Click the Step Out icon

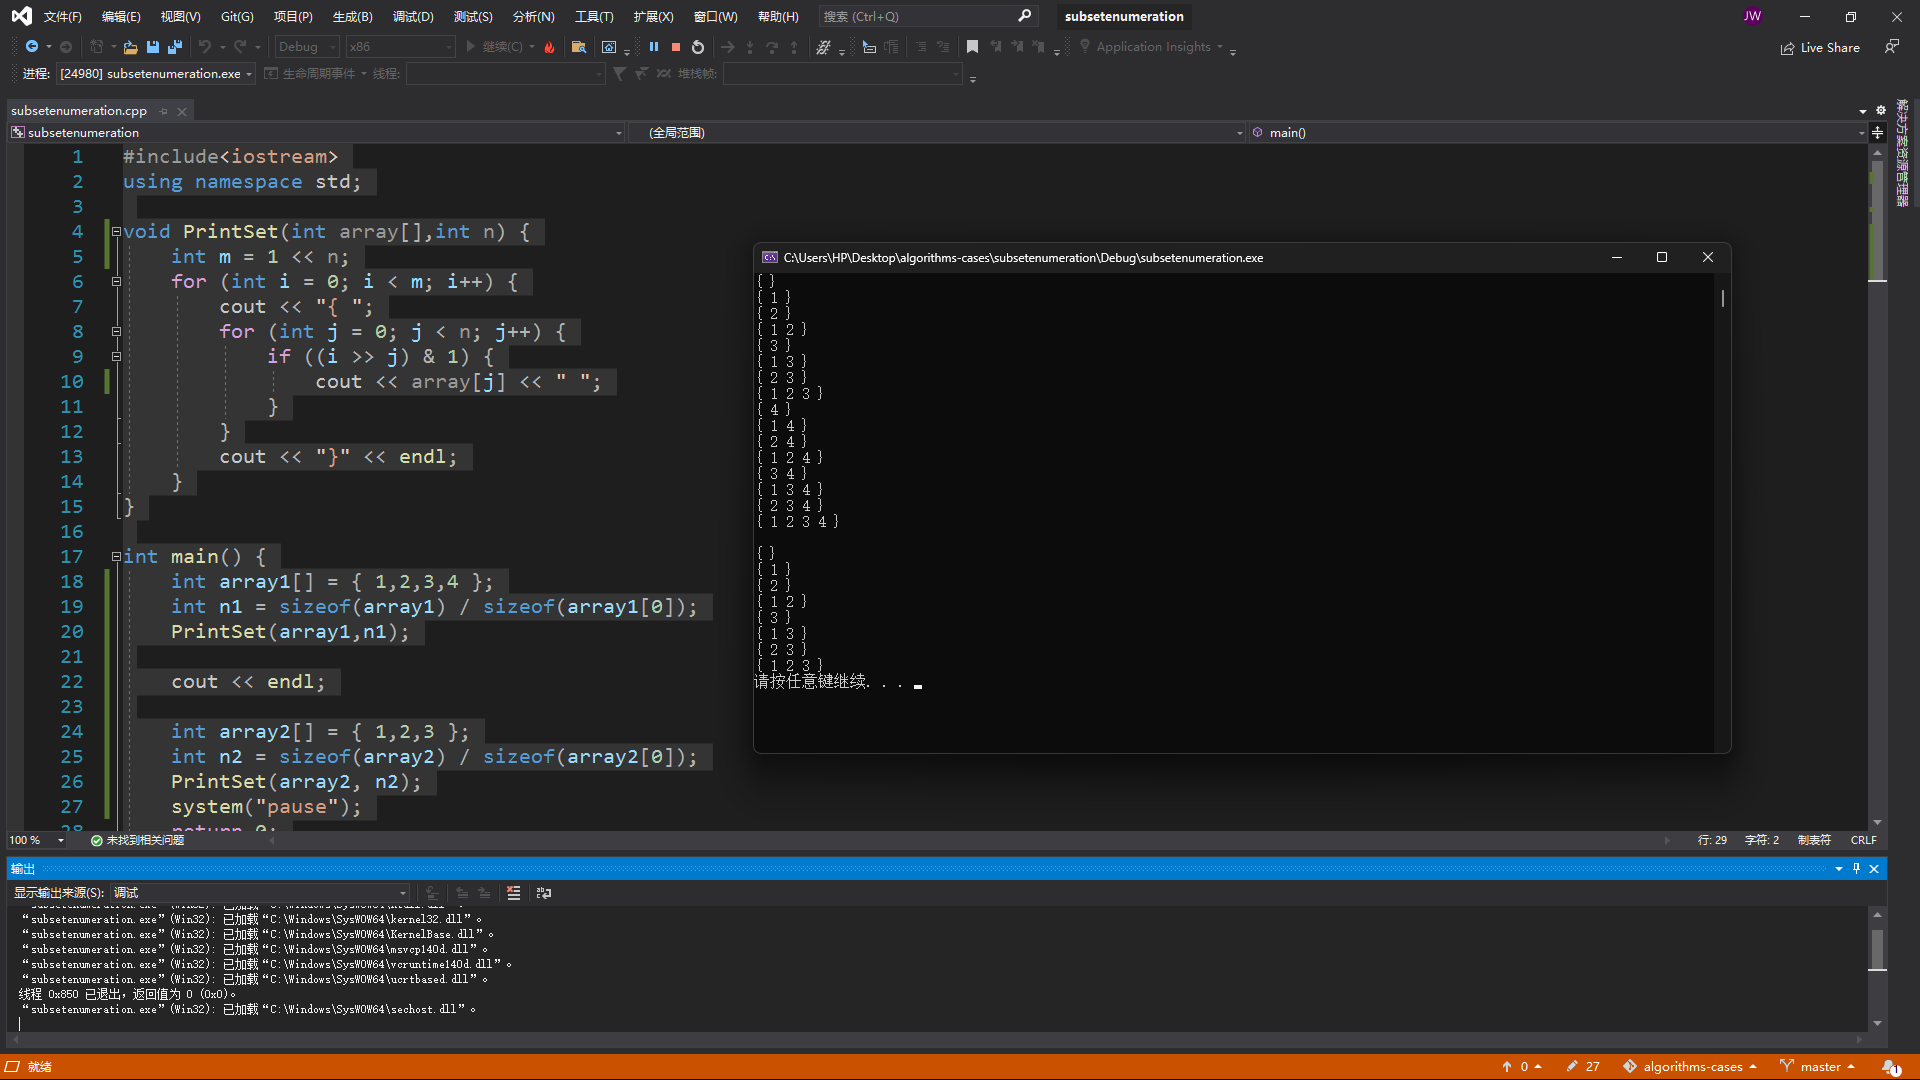coord(794,47)
